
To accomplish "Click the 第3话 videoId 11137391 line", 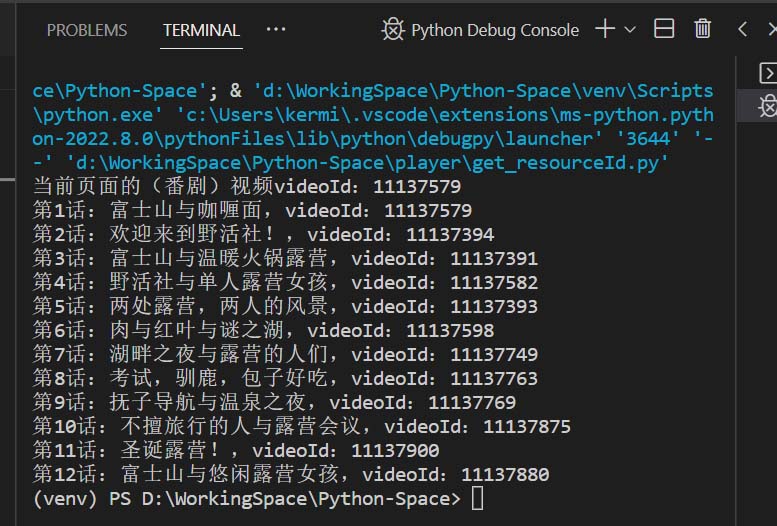I will coord(285,258).
